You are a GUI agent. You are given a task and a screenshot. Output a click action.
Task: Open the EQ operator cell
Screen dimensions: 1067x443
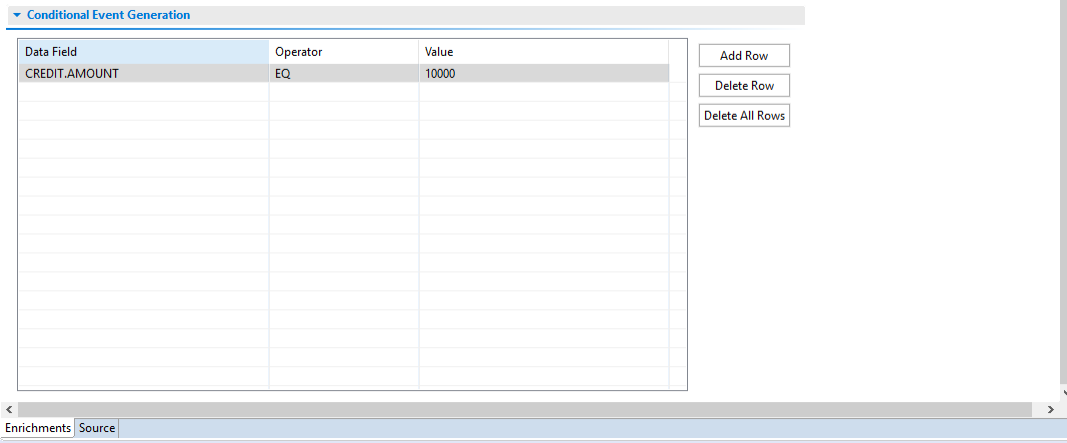click(x=343, y=73)
